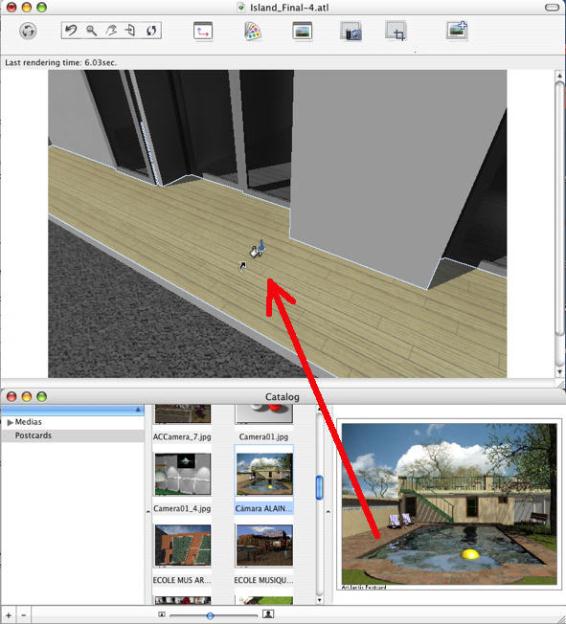Open the landscape image view icon
This screenshot has width=566, height=624.
[x=302, y=31]
